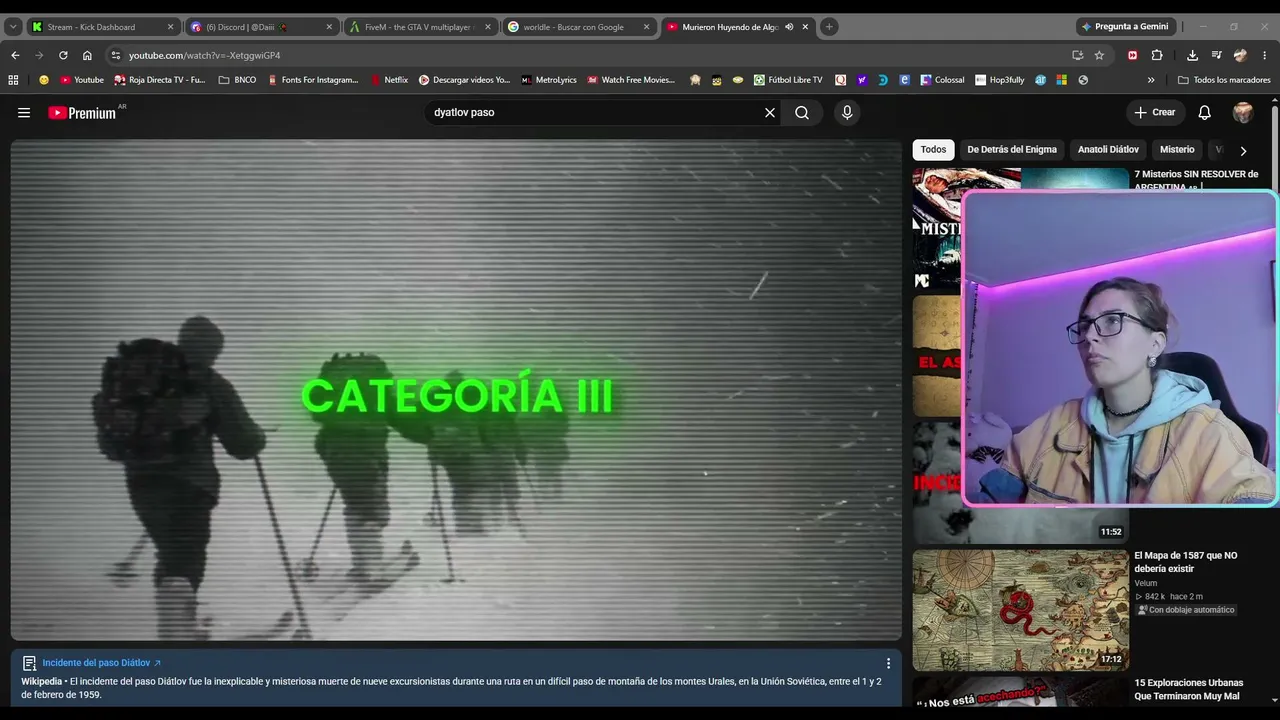
Task: Open Watch Free Movies bookmark
Action: coord(631,80)
